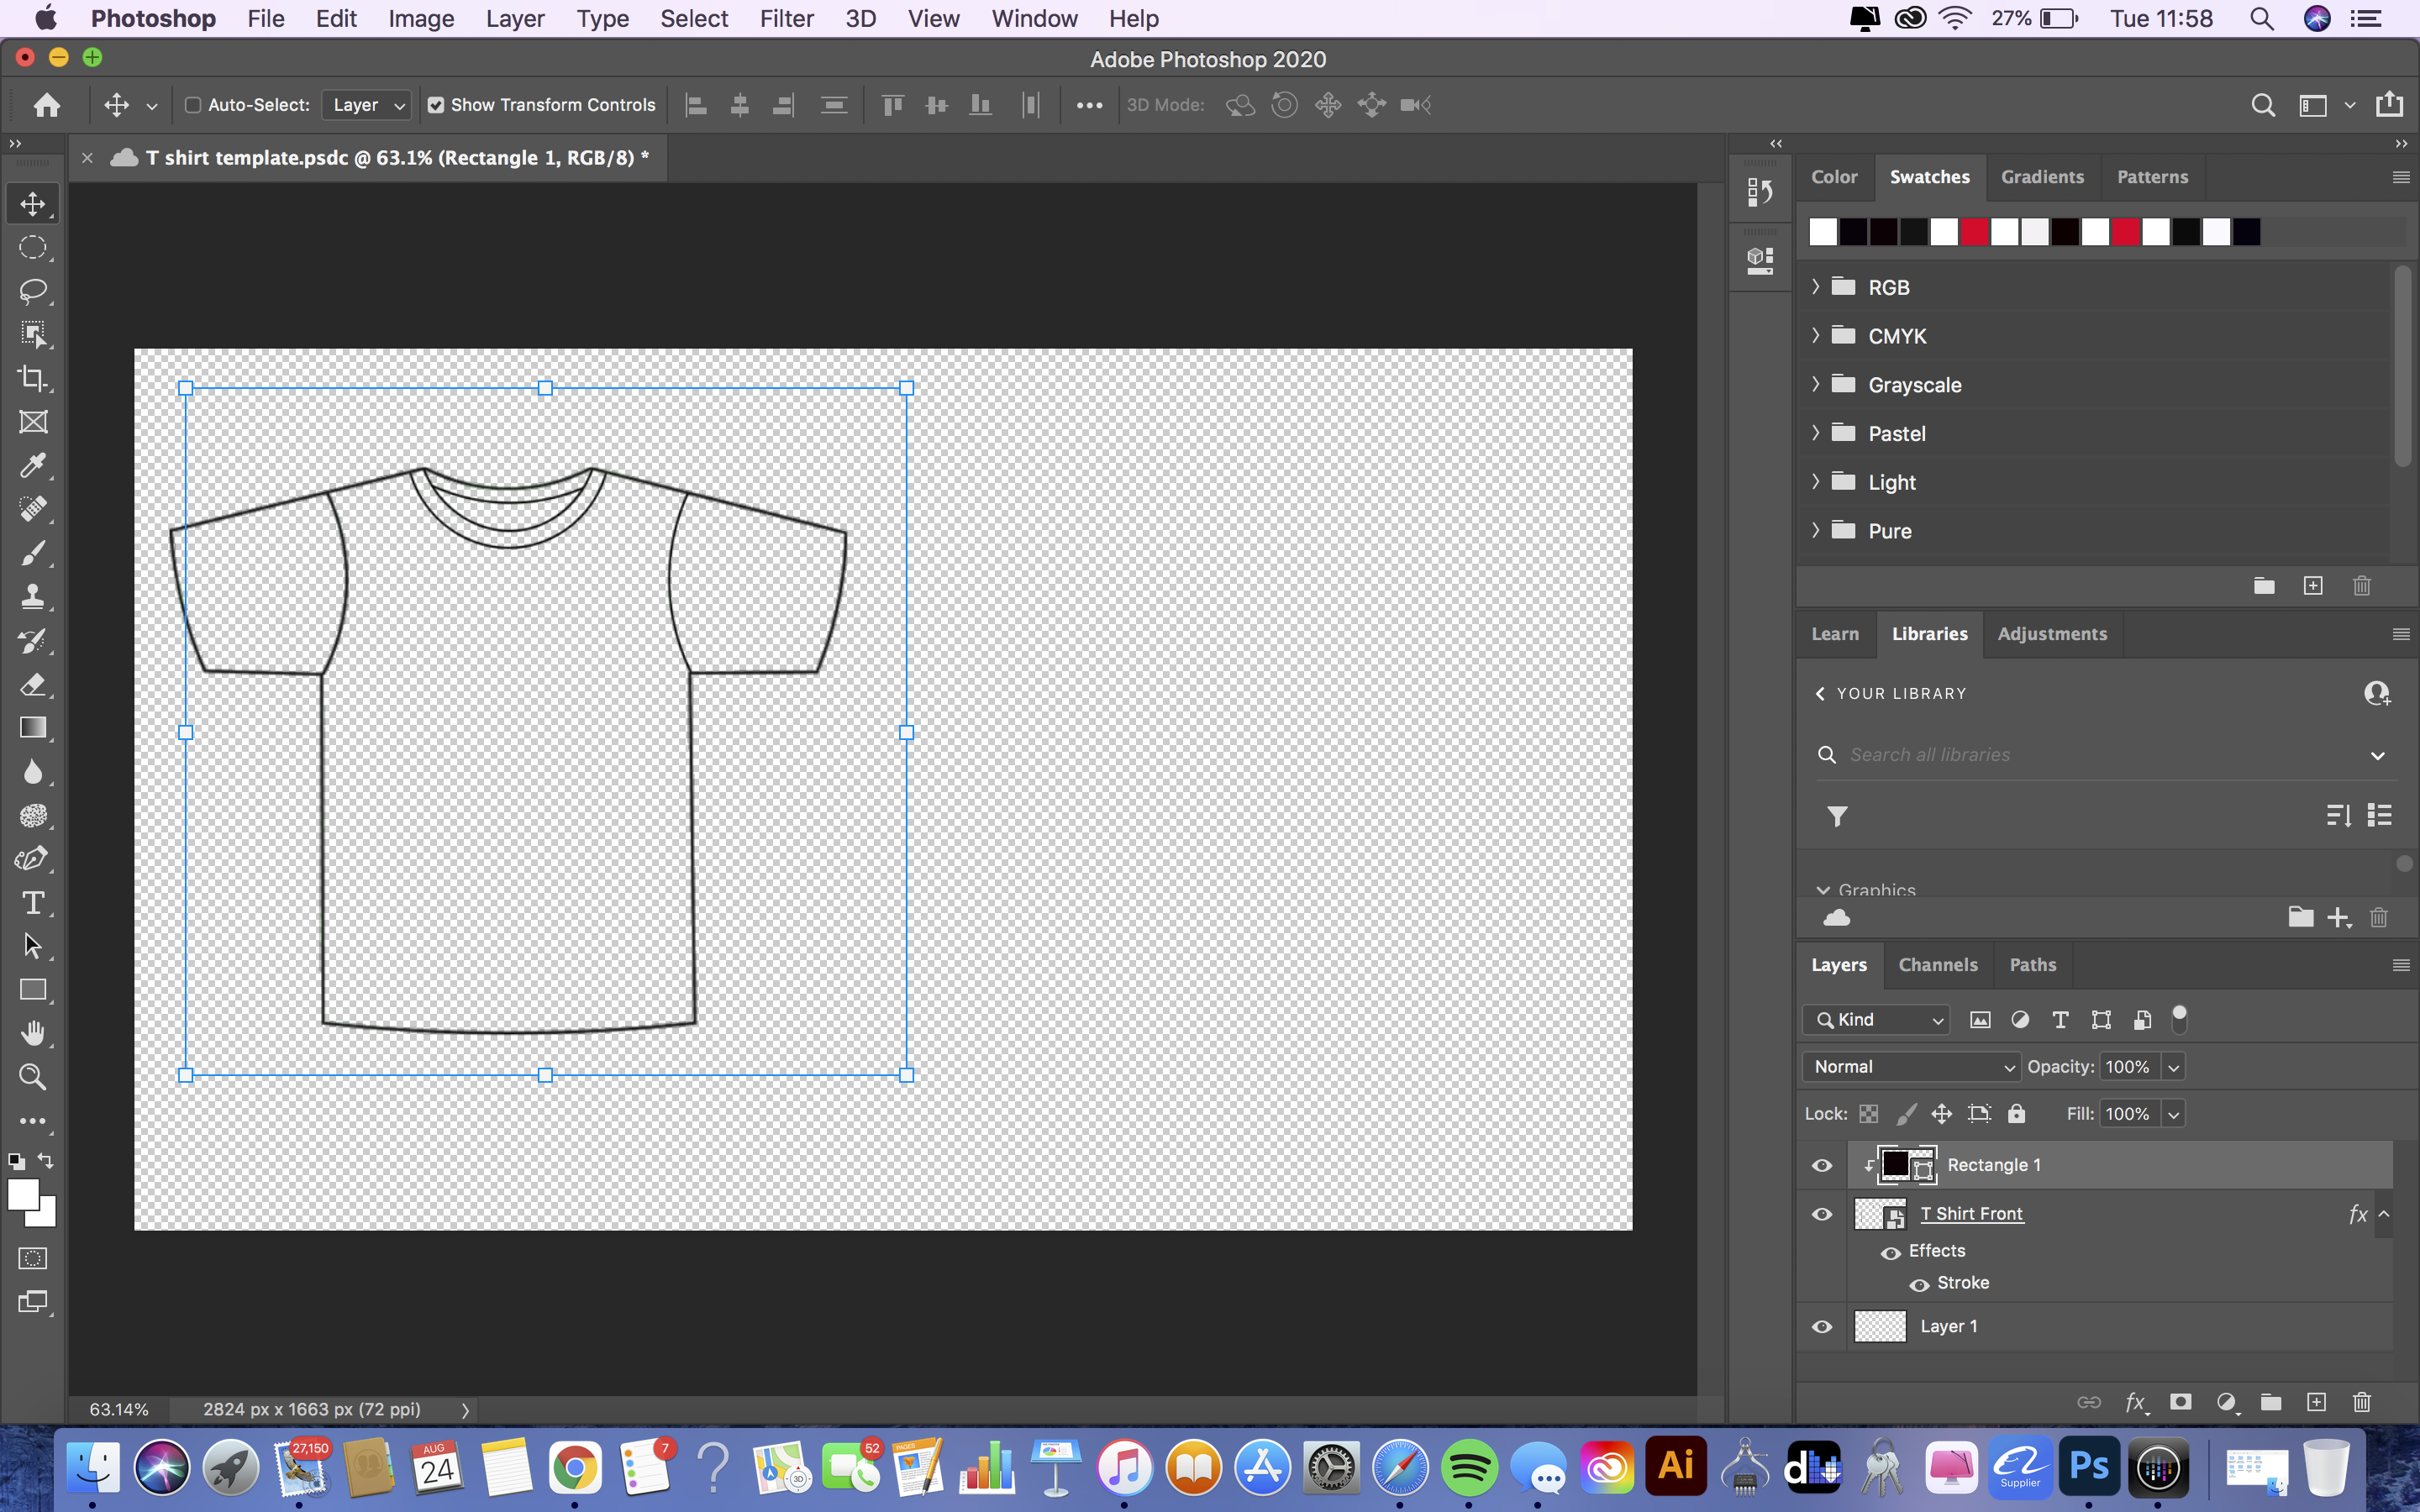Toggle visibility of T Shirt Front layer
2420x1512 pixels.
click(x=1823, y=1214)
